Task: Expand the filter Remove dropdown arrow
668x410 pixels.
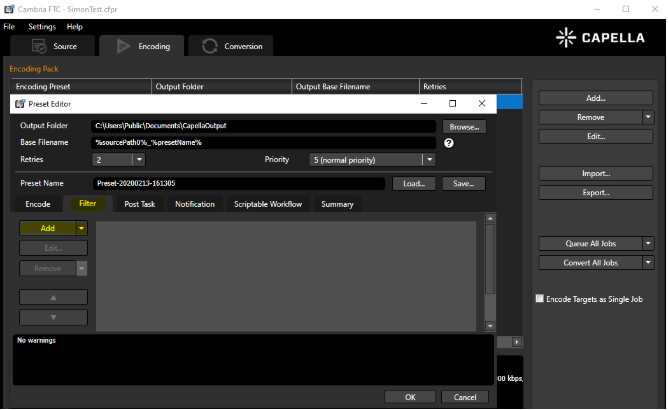Action: click(81, 269)
